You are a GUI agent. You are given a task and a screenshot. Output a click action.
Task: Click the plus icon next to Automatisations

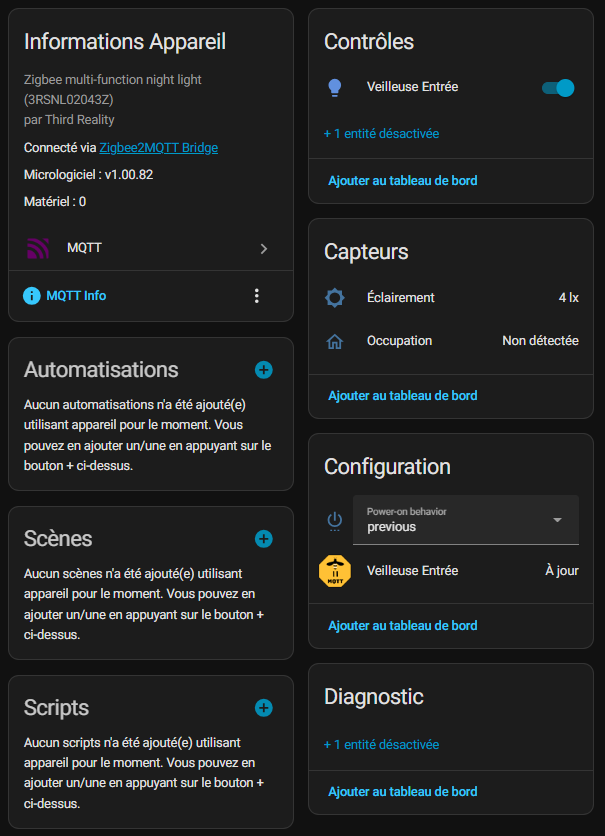click(x=264, y=370)
